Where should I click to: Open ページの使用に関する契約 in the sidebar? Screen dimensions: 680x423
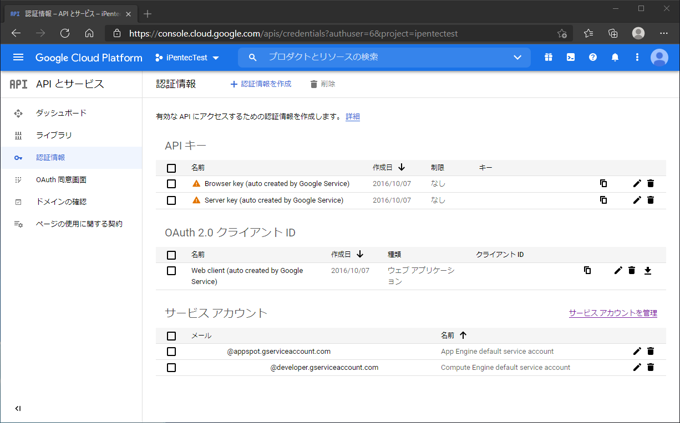[x=79, y=224]
